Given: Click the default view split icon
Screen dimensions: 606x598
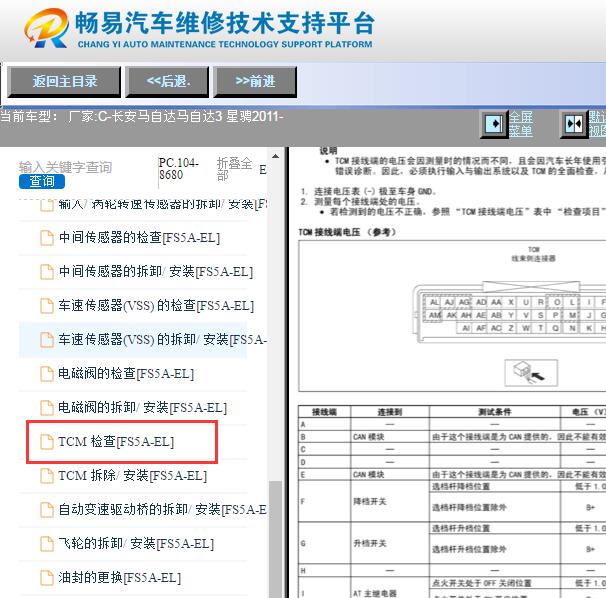Looking at the screenshot, I should [x=574, y=124].
